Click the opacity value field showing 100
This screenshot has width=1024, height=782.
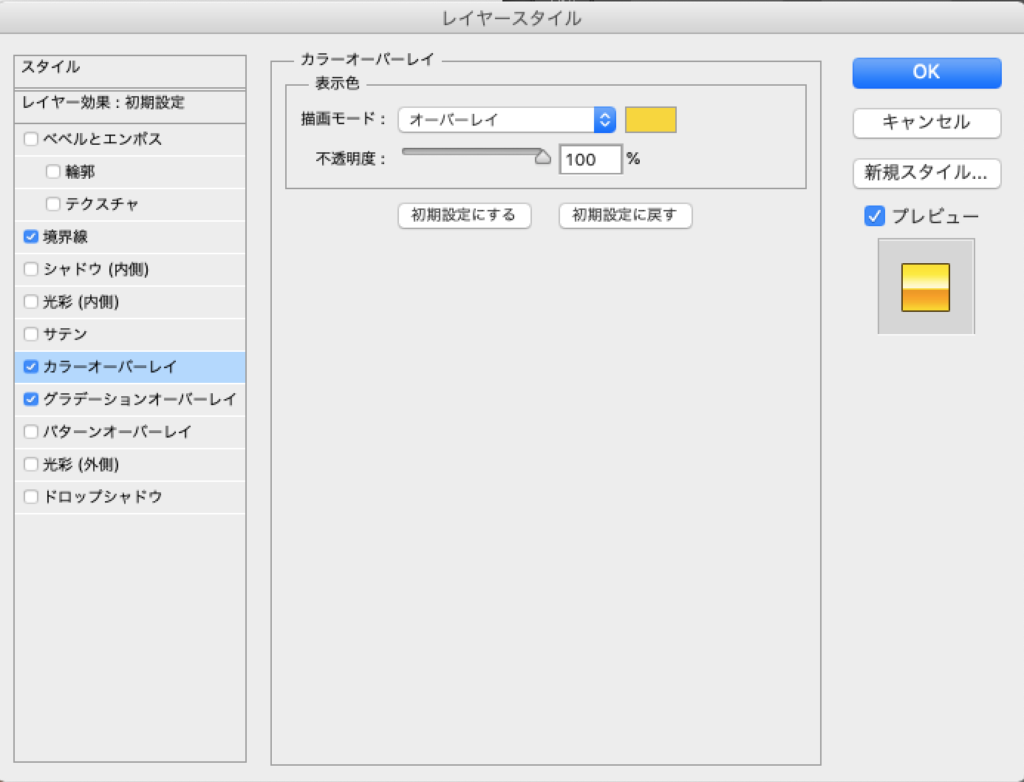coord(590,159)
